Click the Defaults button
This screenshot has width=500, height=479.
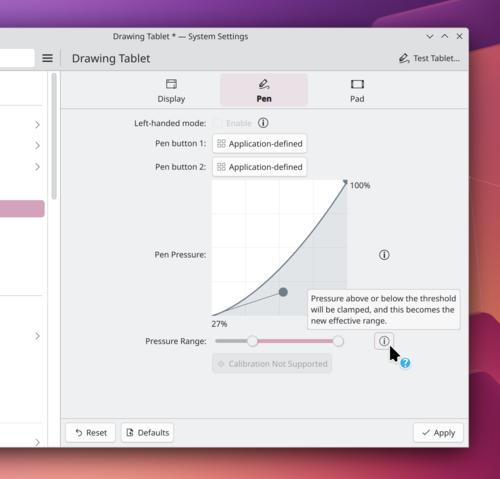coord(147,433)
